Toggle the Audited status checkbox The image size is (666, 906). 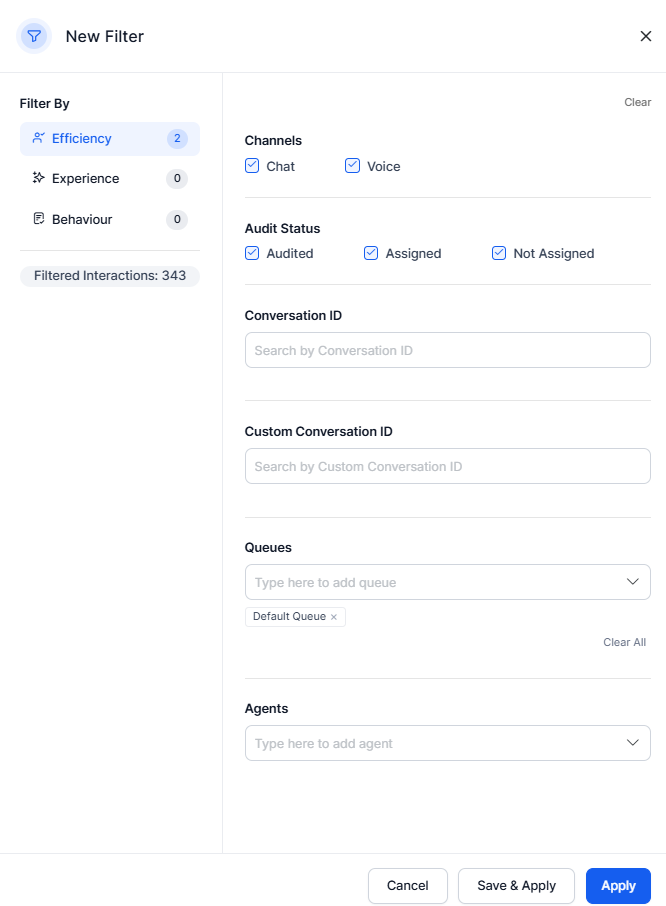(x=252, y=253)
